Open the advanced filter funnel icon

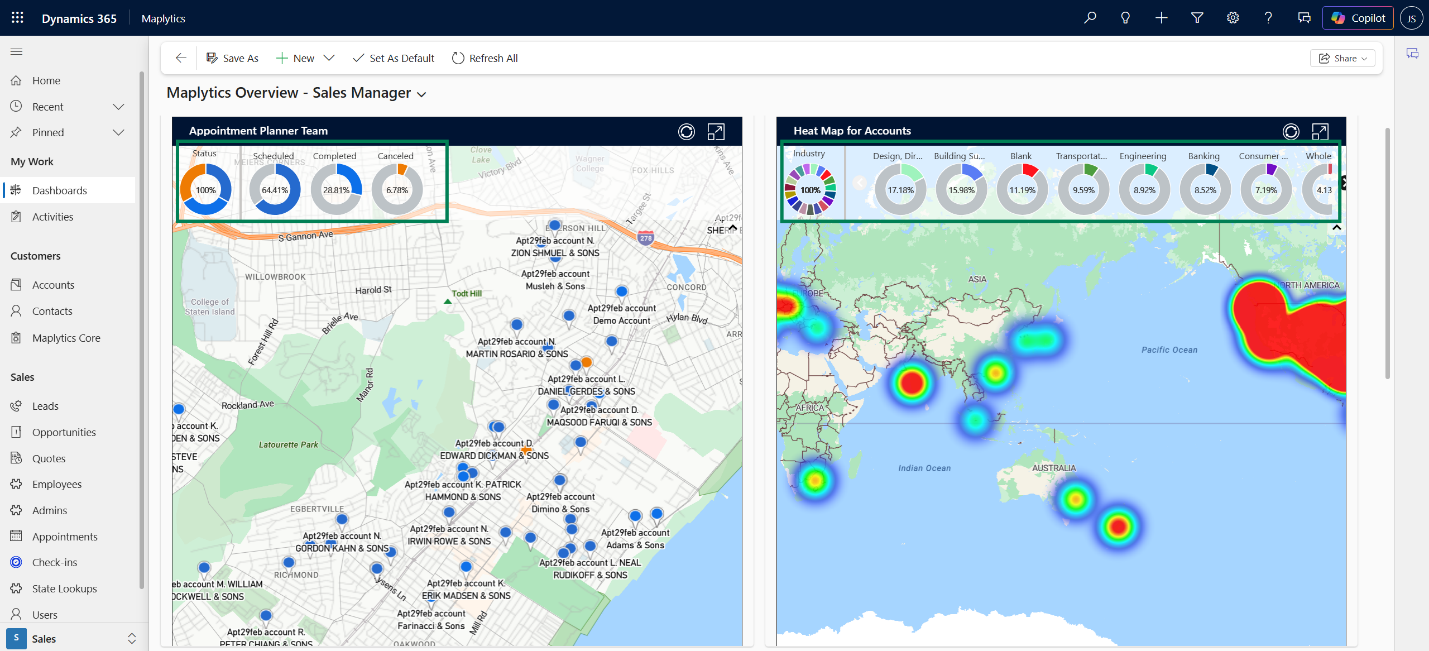(1197, 18)
